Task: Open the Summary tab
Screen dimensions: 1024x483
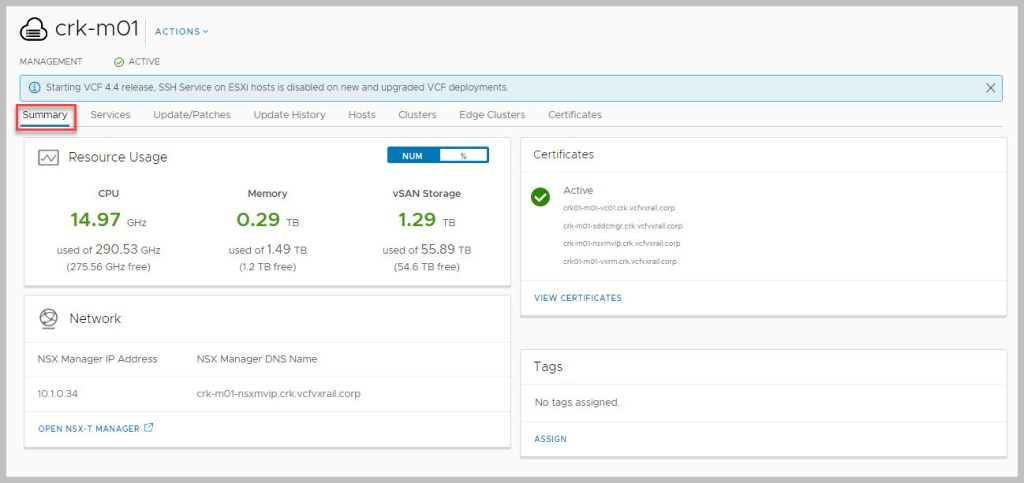Action: (x=46, y=115)
